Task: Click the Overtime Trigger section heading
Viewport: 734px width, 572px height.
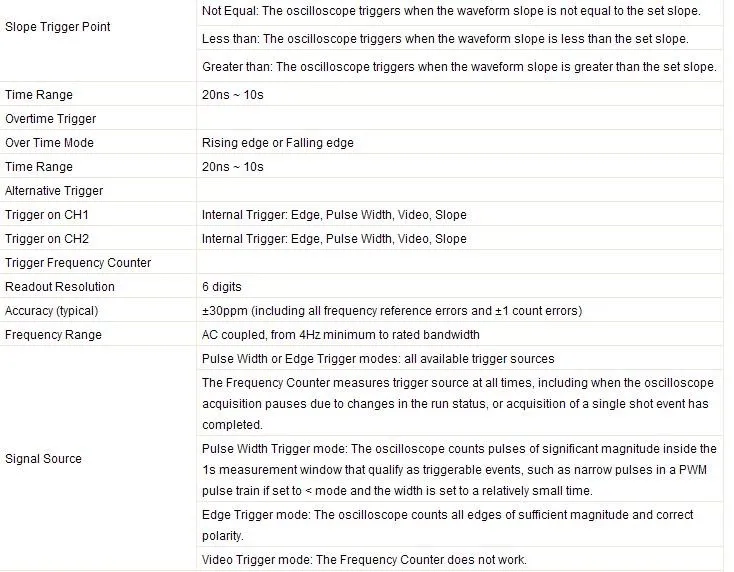Action: (51, 119)
